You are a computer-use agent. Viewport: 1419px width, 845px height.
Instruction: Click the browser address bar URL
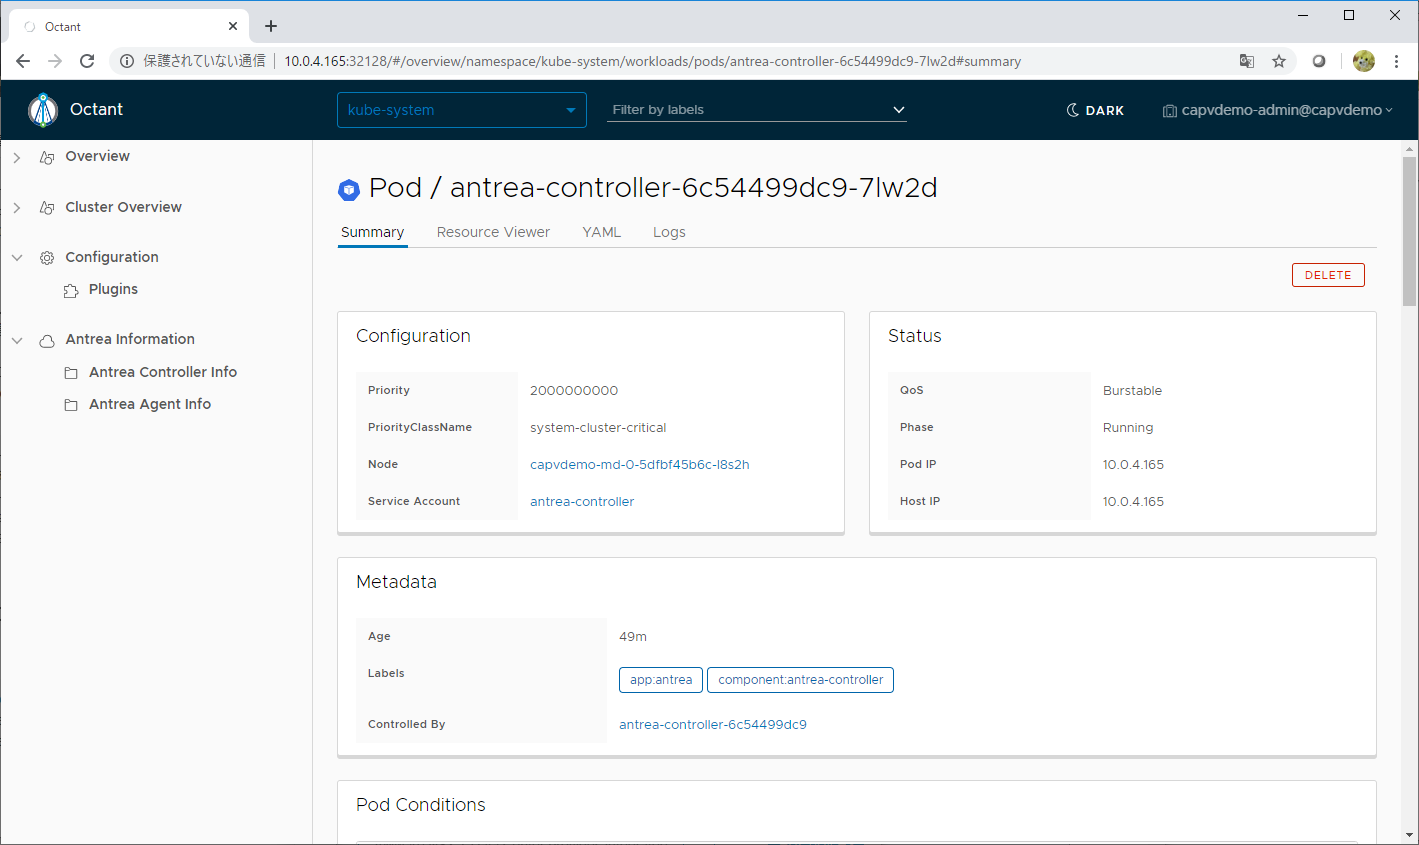point(652,61)
